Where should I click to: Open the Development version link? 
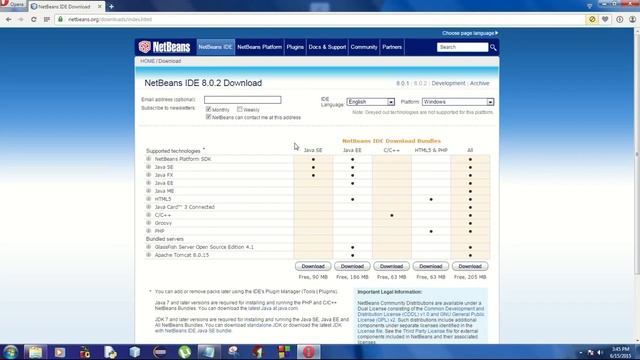point(448,83)
